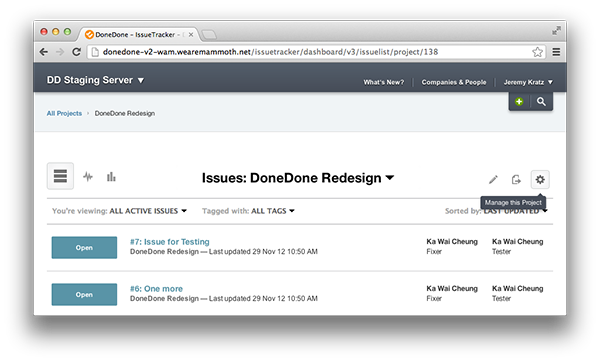This screenshot has width=600, height=362.
Task: Expand the Issues: DoneDone Redesign project dropdown
Action: pyautogui.click(x=298, y=178)
